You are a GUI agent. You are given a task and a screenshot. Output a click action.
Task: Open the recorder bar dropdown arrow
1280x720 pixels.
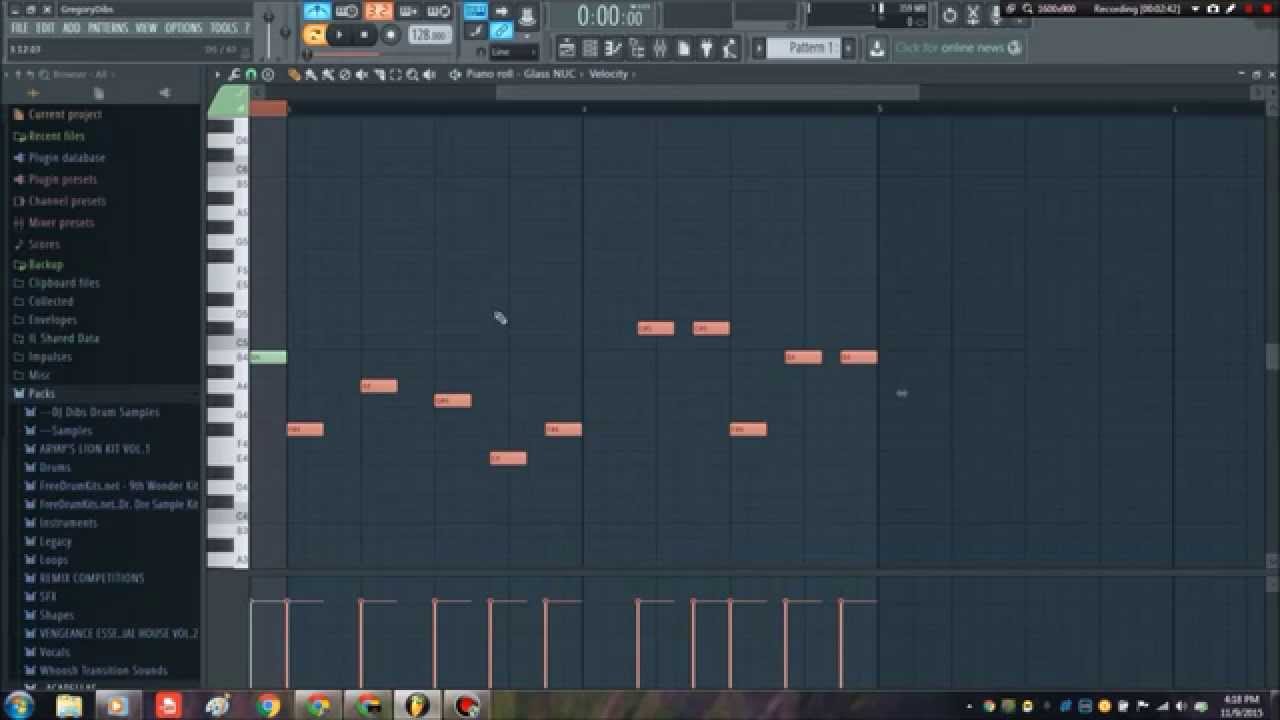1195,9
